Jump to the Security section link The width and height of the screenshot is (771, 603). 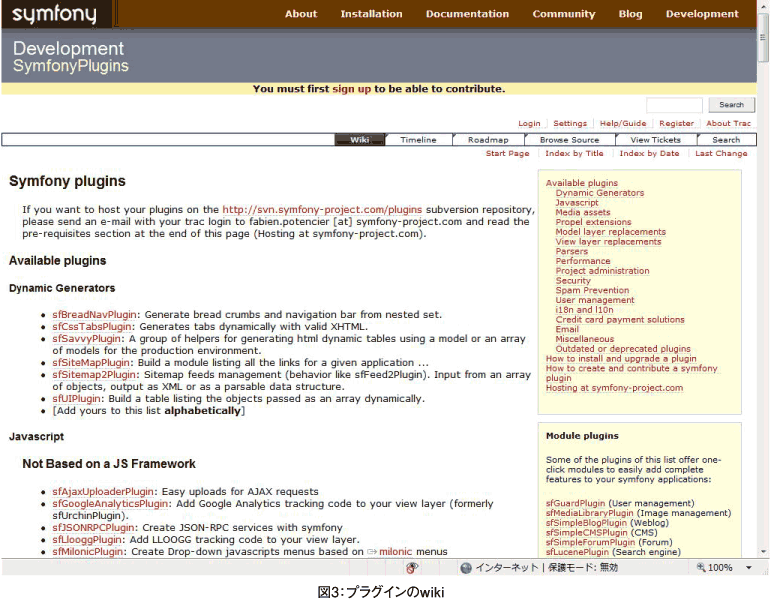(x=573, y=280)
